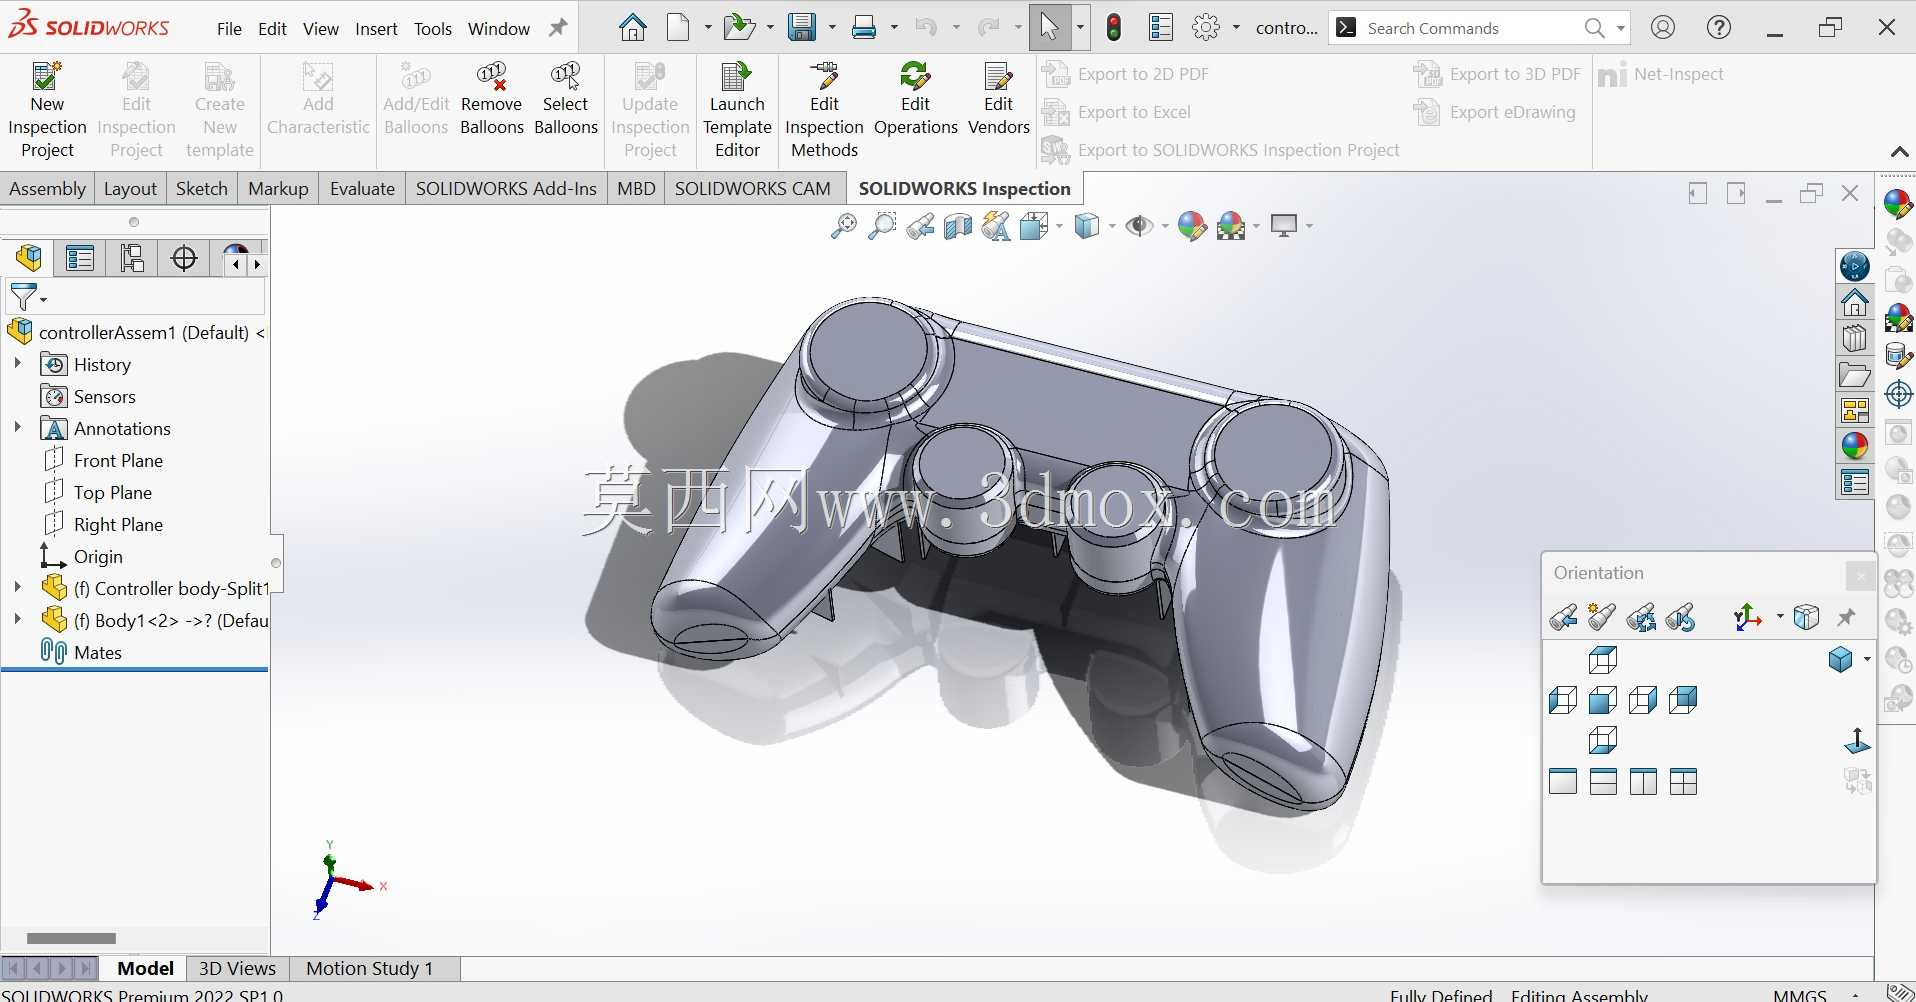1916x1002 pixels.
Task: Open SOLIDWORKS Resources in task pane
Action: (x=1855, y=302)
